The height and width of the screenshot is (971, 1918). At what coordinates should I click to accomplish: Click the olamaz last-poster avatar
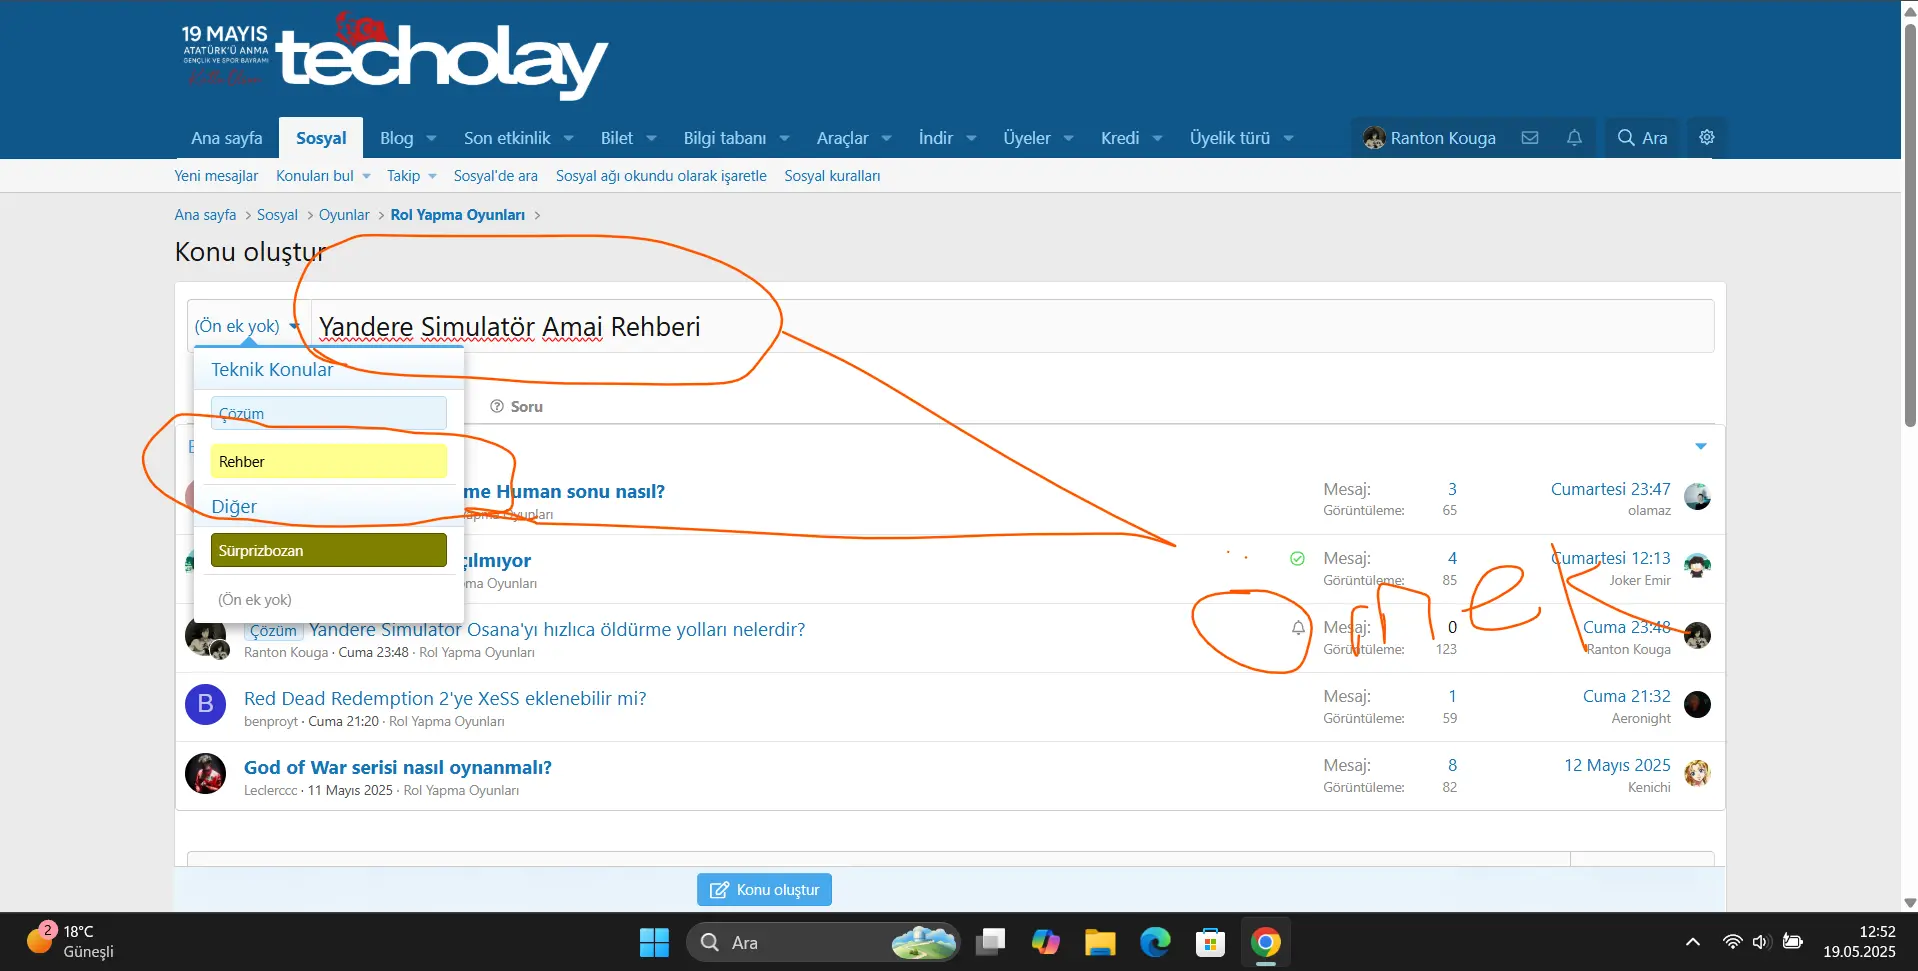pyautogui.click(x=1697, y=496)
